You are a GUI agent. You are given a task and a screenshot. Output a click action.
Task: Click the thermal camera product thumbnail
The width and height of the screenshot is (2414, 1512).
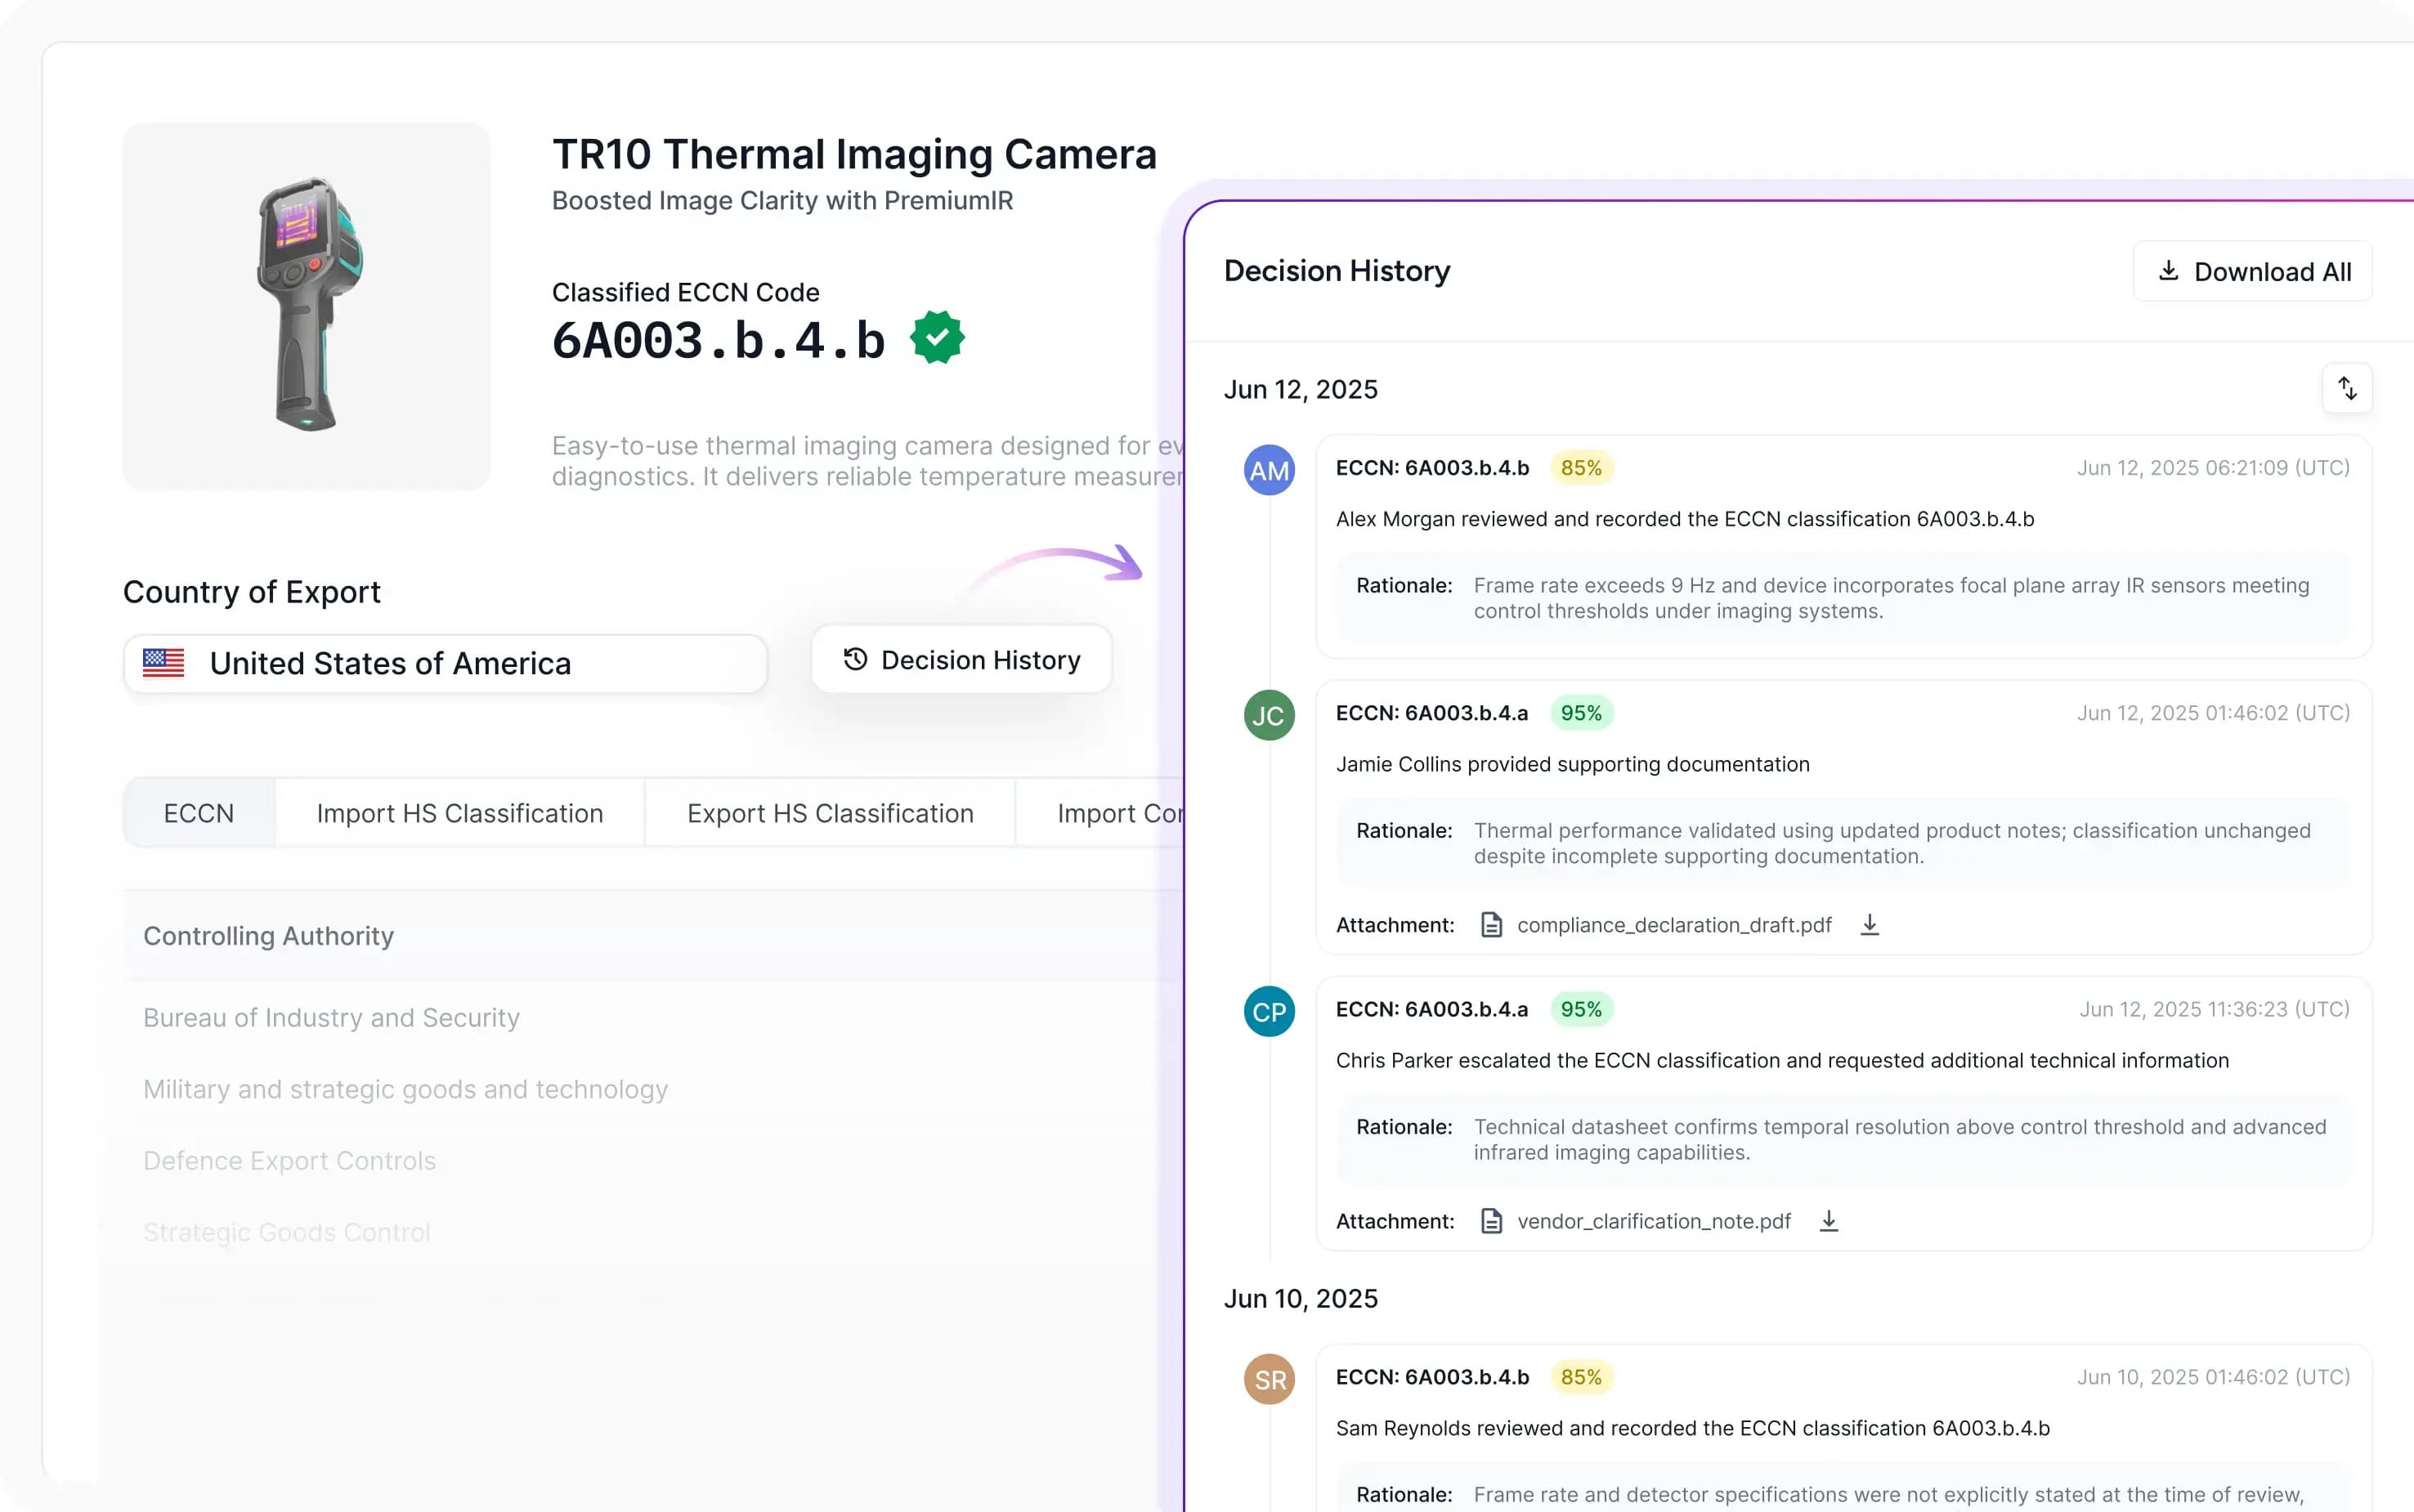point(306,306)
